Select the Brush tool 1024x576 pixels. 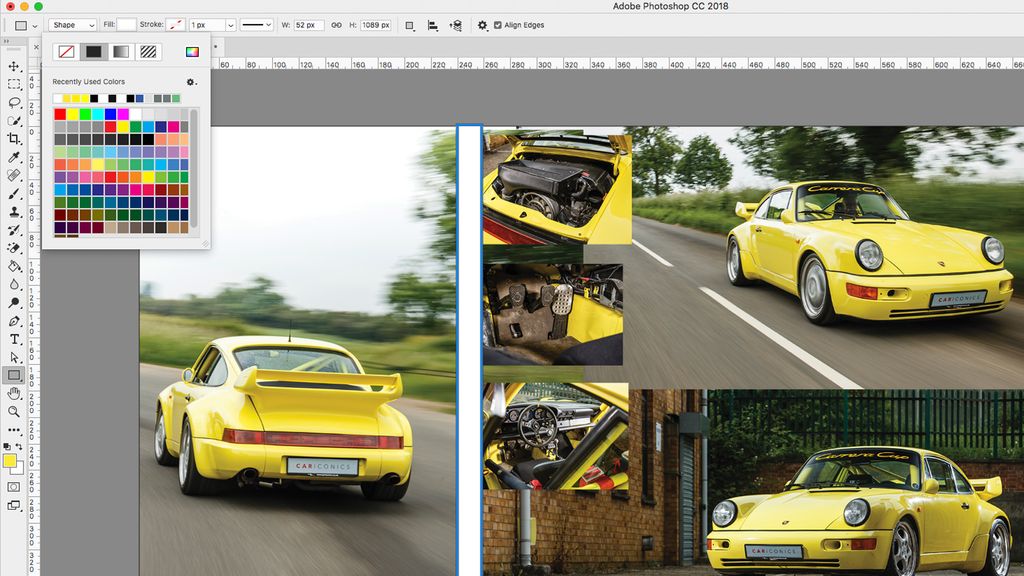pos(13,194)
